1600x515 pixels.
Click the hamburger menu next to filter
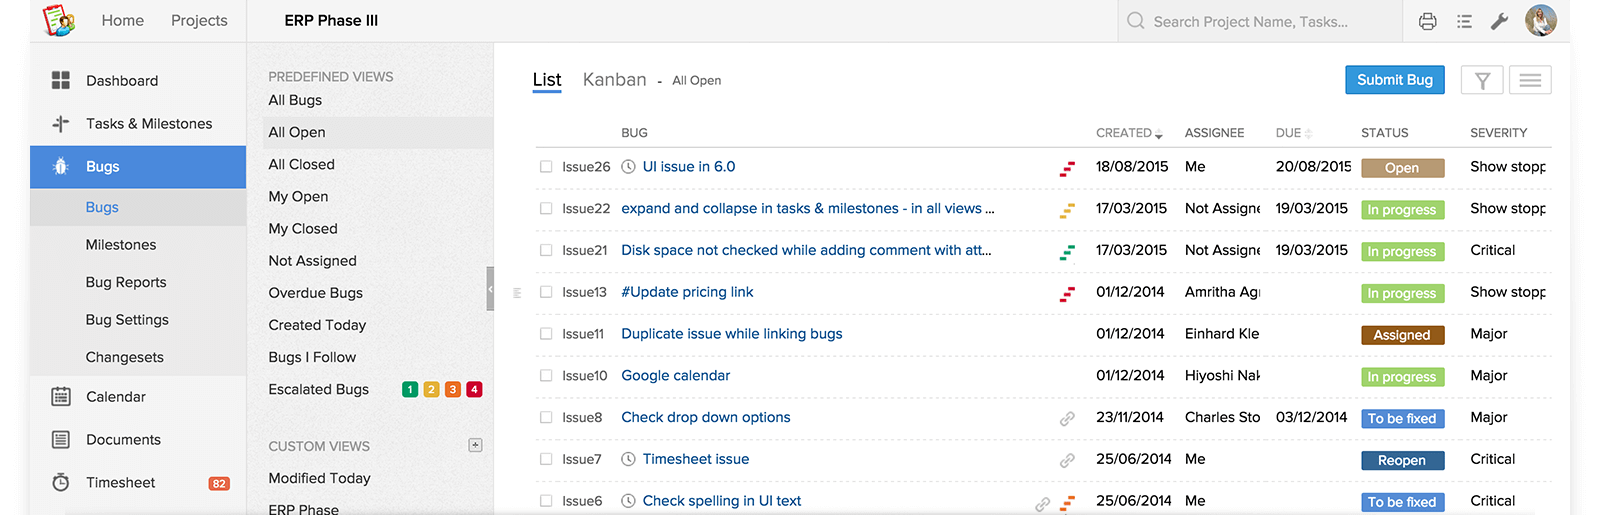1530,80
